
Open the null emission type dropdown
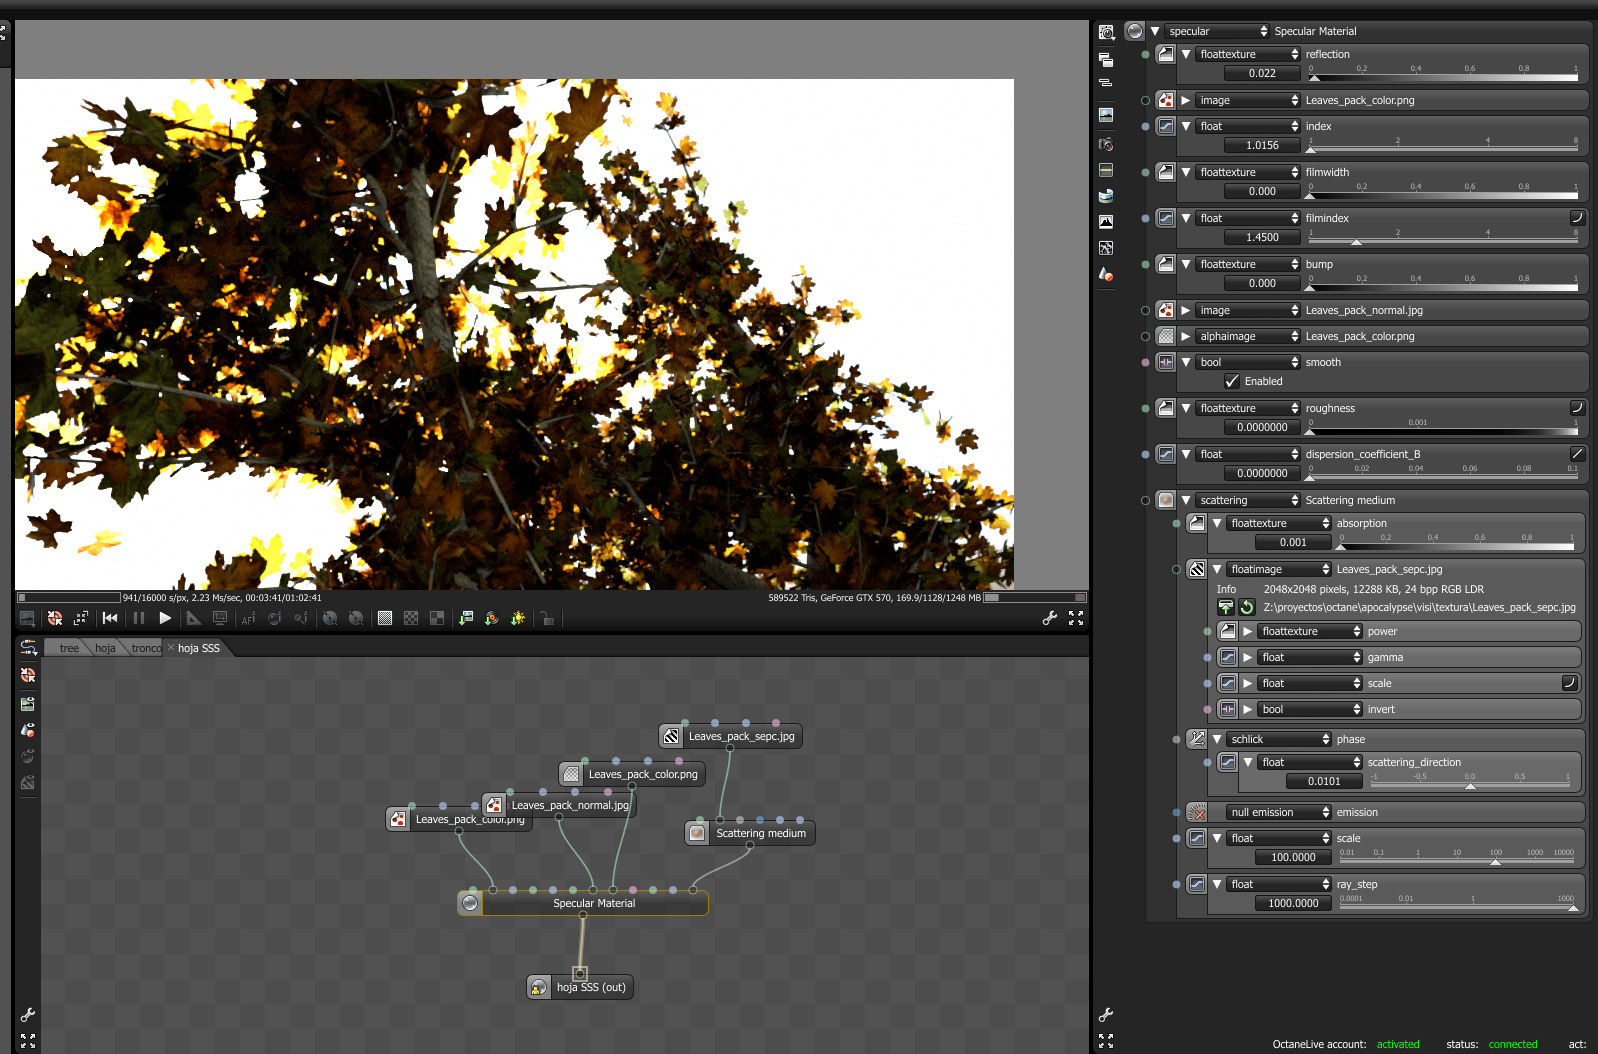pos(1279,812)
